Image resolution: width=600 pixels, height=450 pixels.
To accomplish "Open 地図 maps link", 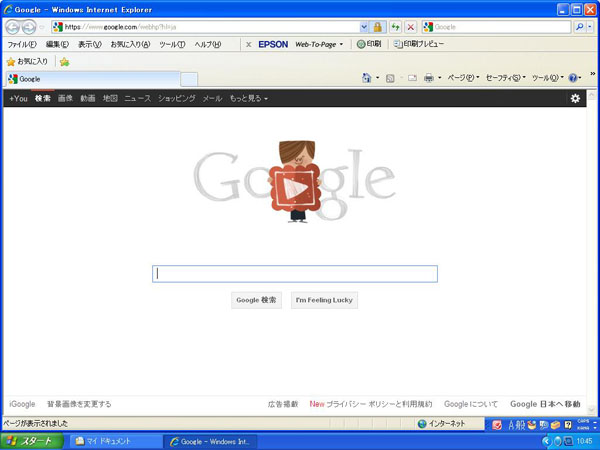I will point(110,98).
